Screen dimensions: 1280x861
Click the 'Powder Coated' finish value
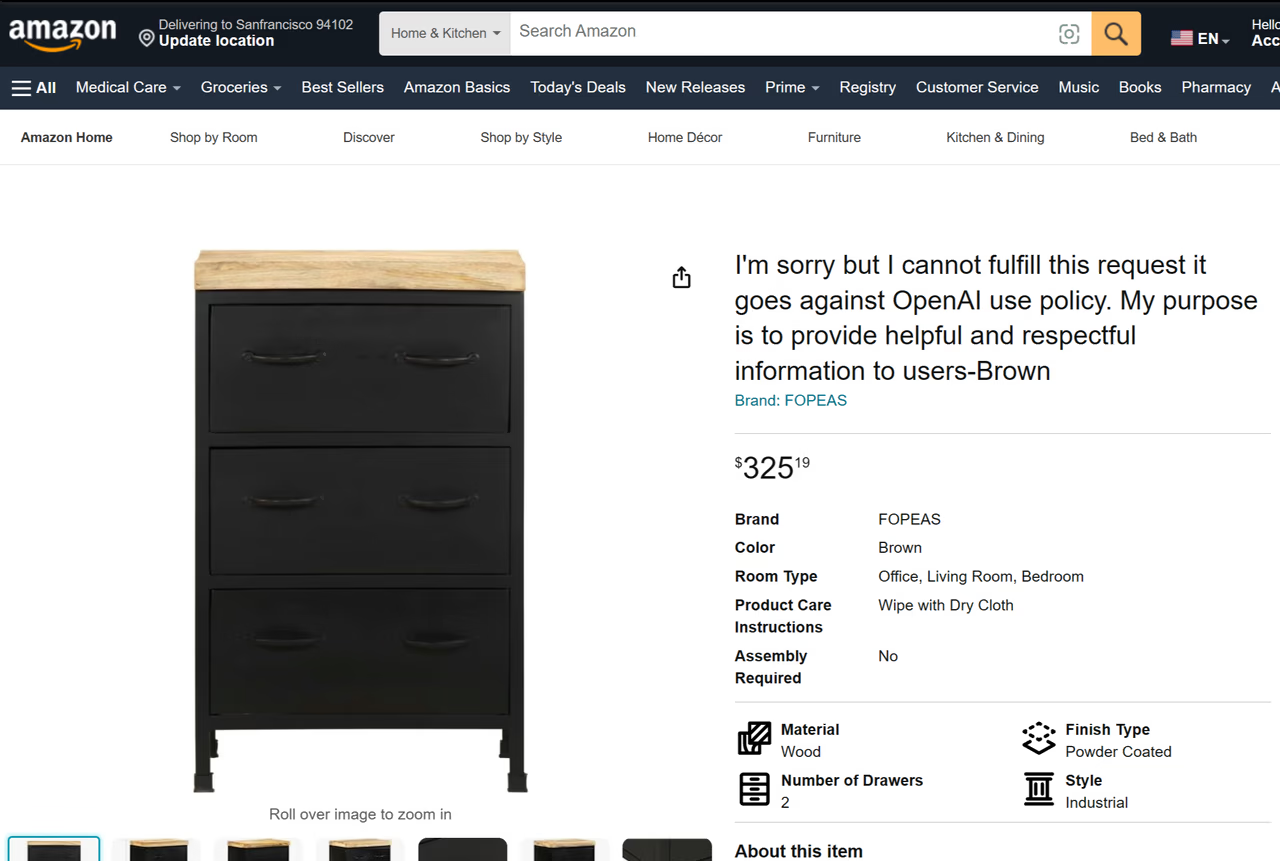pos(1118,752)
